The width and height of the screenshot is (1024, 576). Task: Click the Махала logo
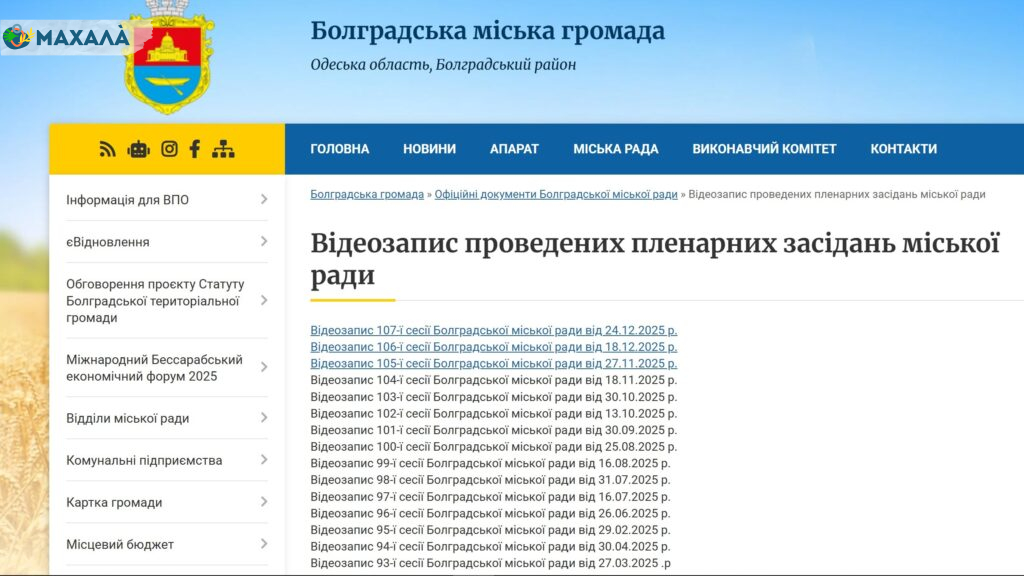66,38
